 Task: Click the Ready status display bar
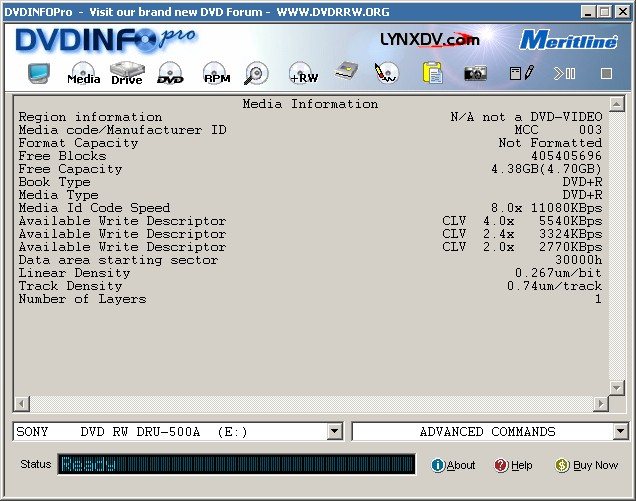236,464
